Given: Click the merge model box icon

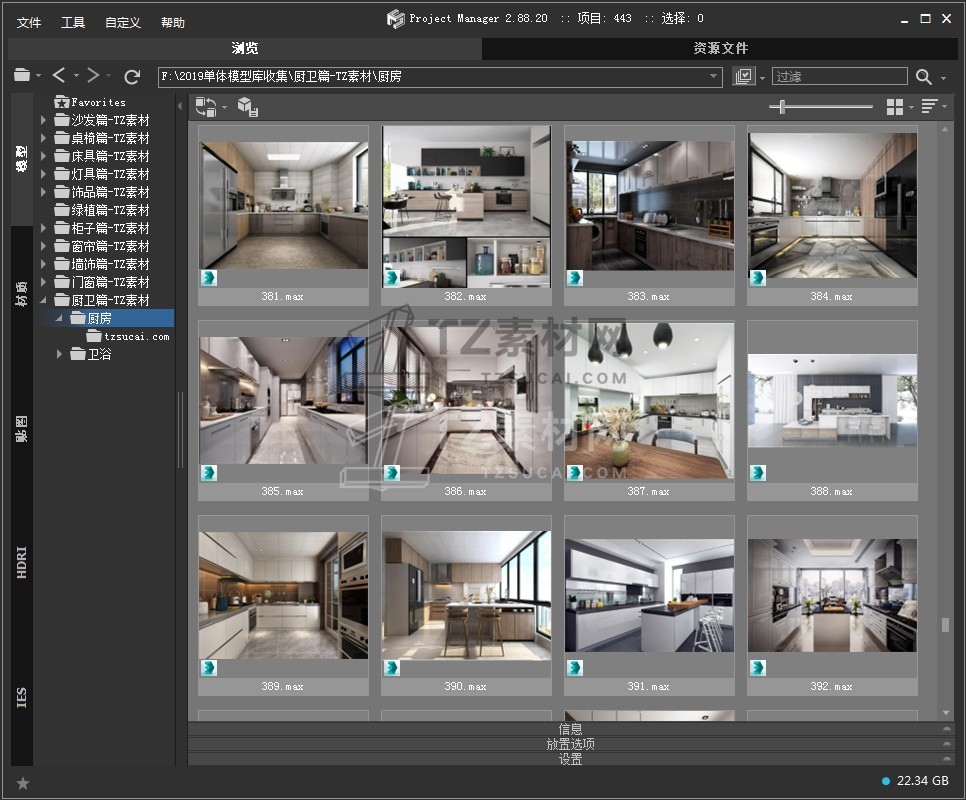Looking at the screenshot, I should [247, 106].
